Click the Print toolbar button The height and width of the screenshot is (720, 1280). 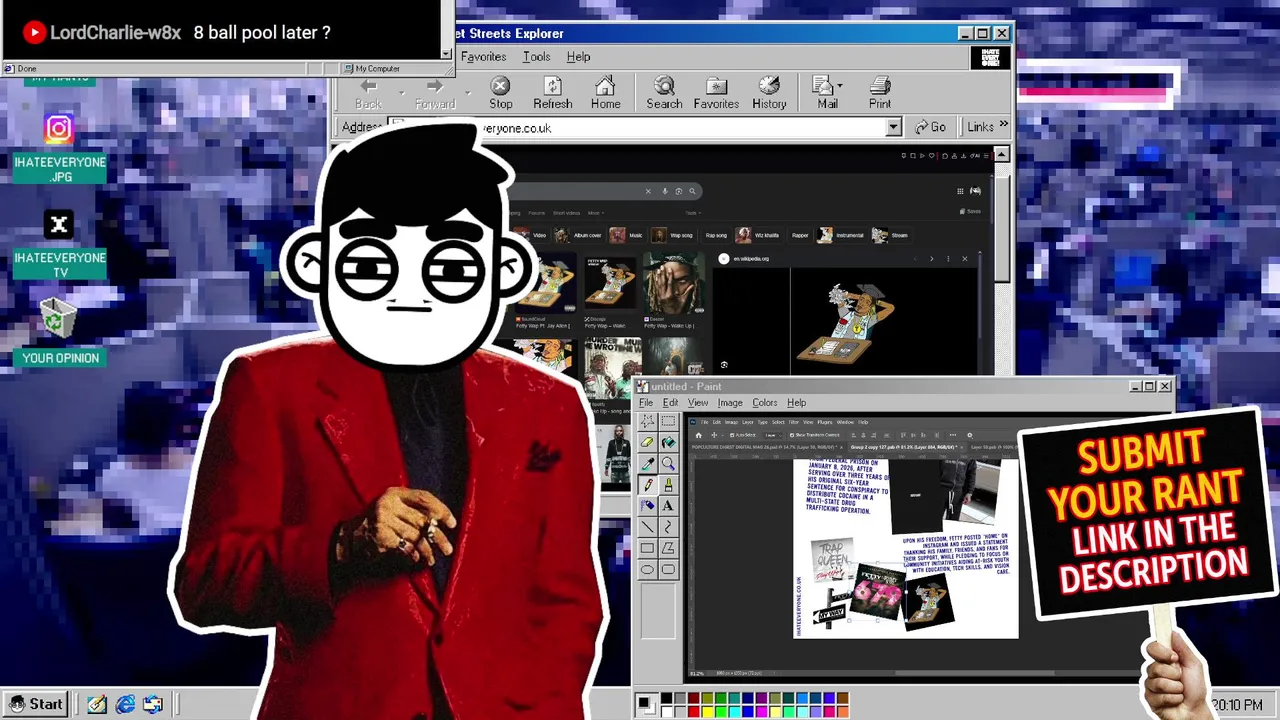click(880, 93)
